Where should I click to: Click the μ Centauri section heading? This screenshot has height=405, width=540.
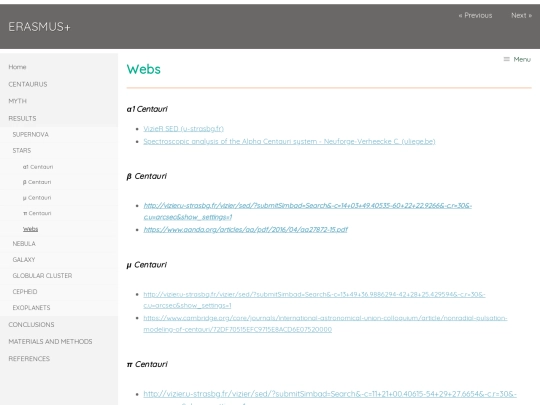147,264
